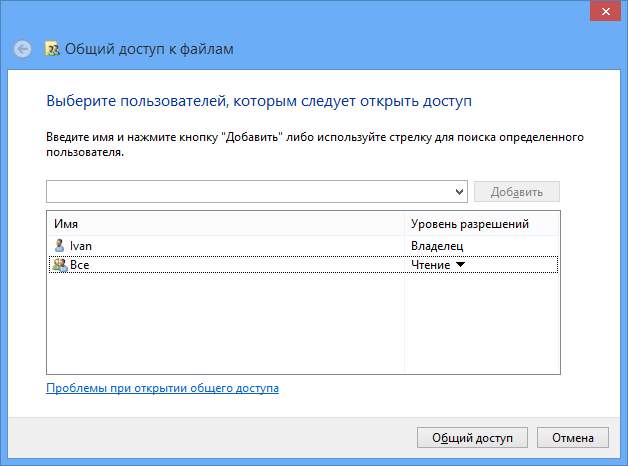Click inside the user name input field
Screen dimensions: 628x466
(250, 192)
